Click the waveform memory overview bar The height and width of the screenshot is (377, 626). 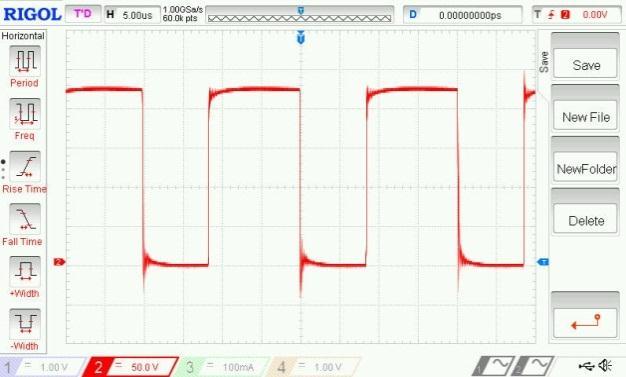(x=299, y=18)
